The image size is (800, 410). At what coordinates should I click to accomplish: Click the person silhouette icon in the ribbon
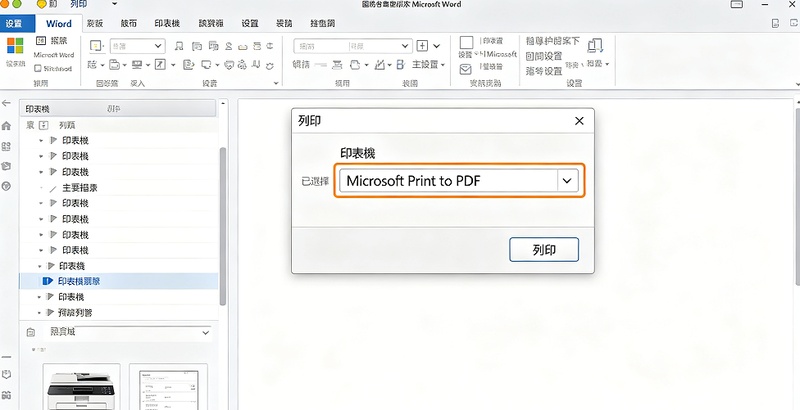(229, 46)
